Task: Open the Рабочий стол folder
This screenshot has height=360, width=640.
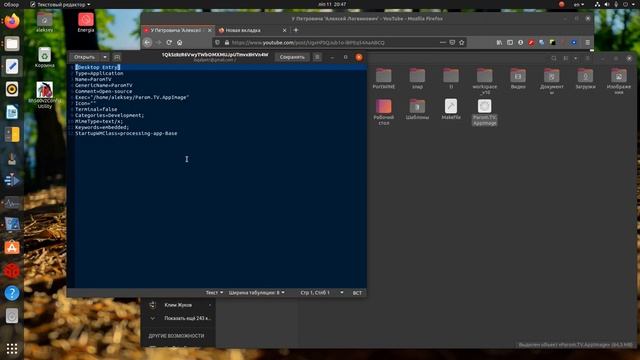Action: (384, 112)
